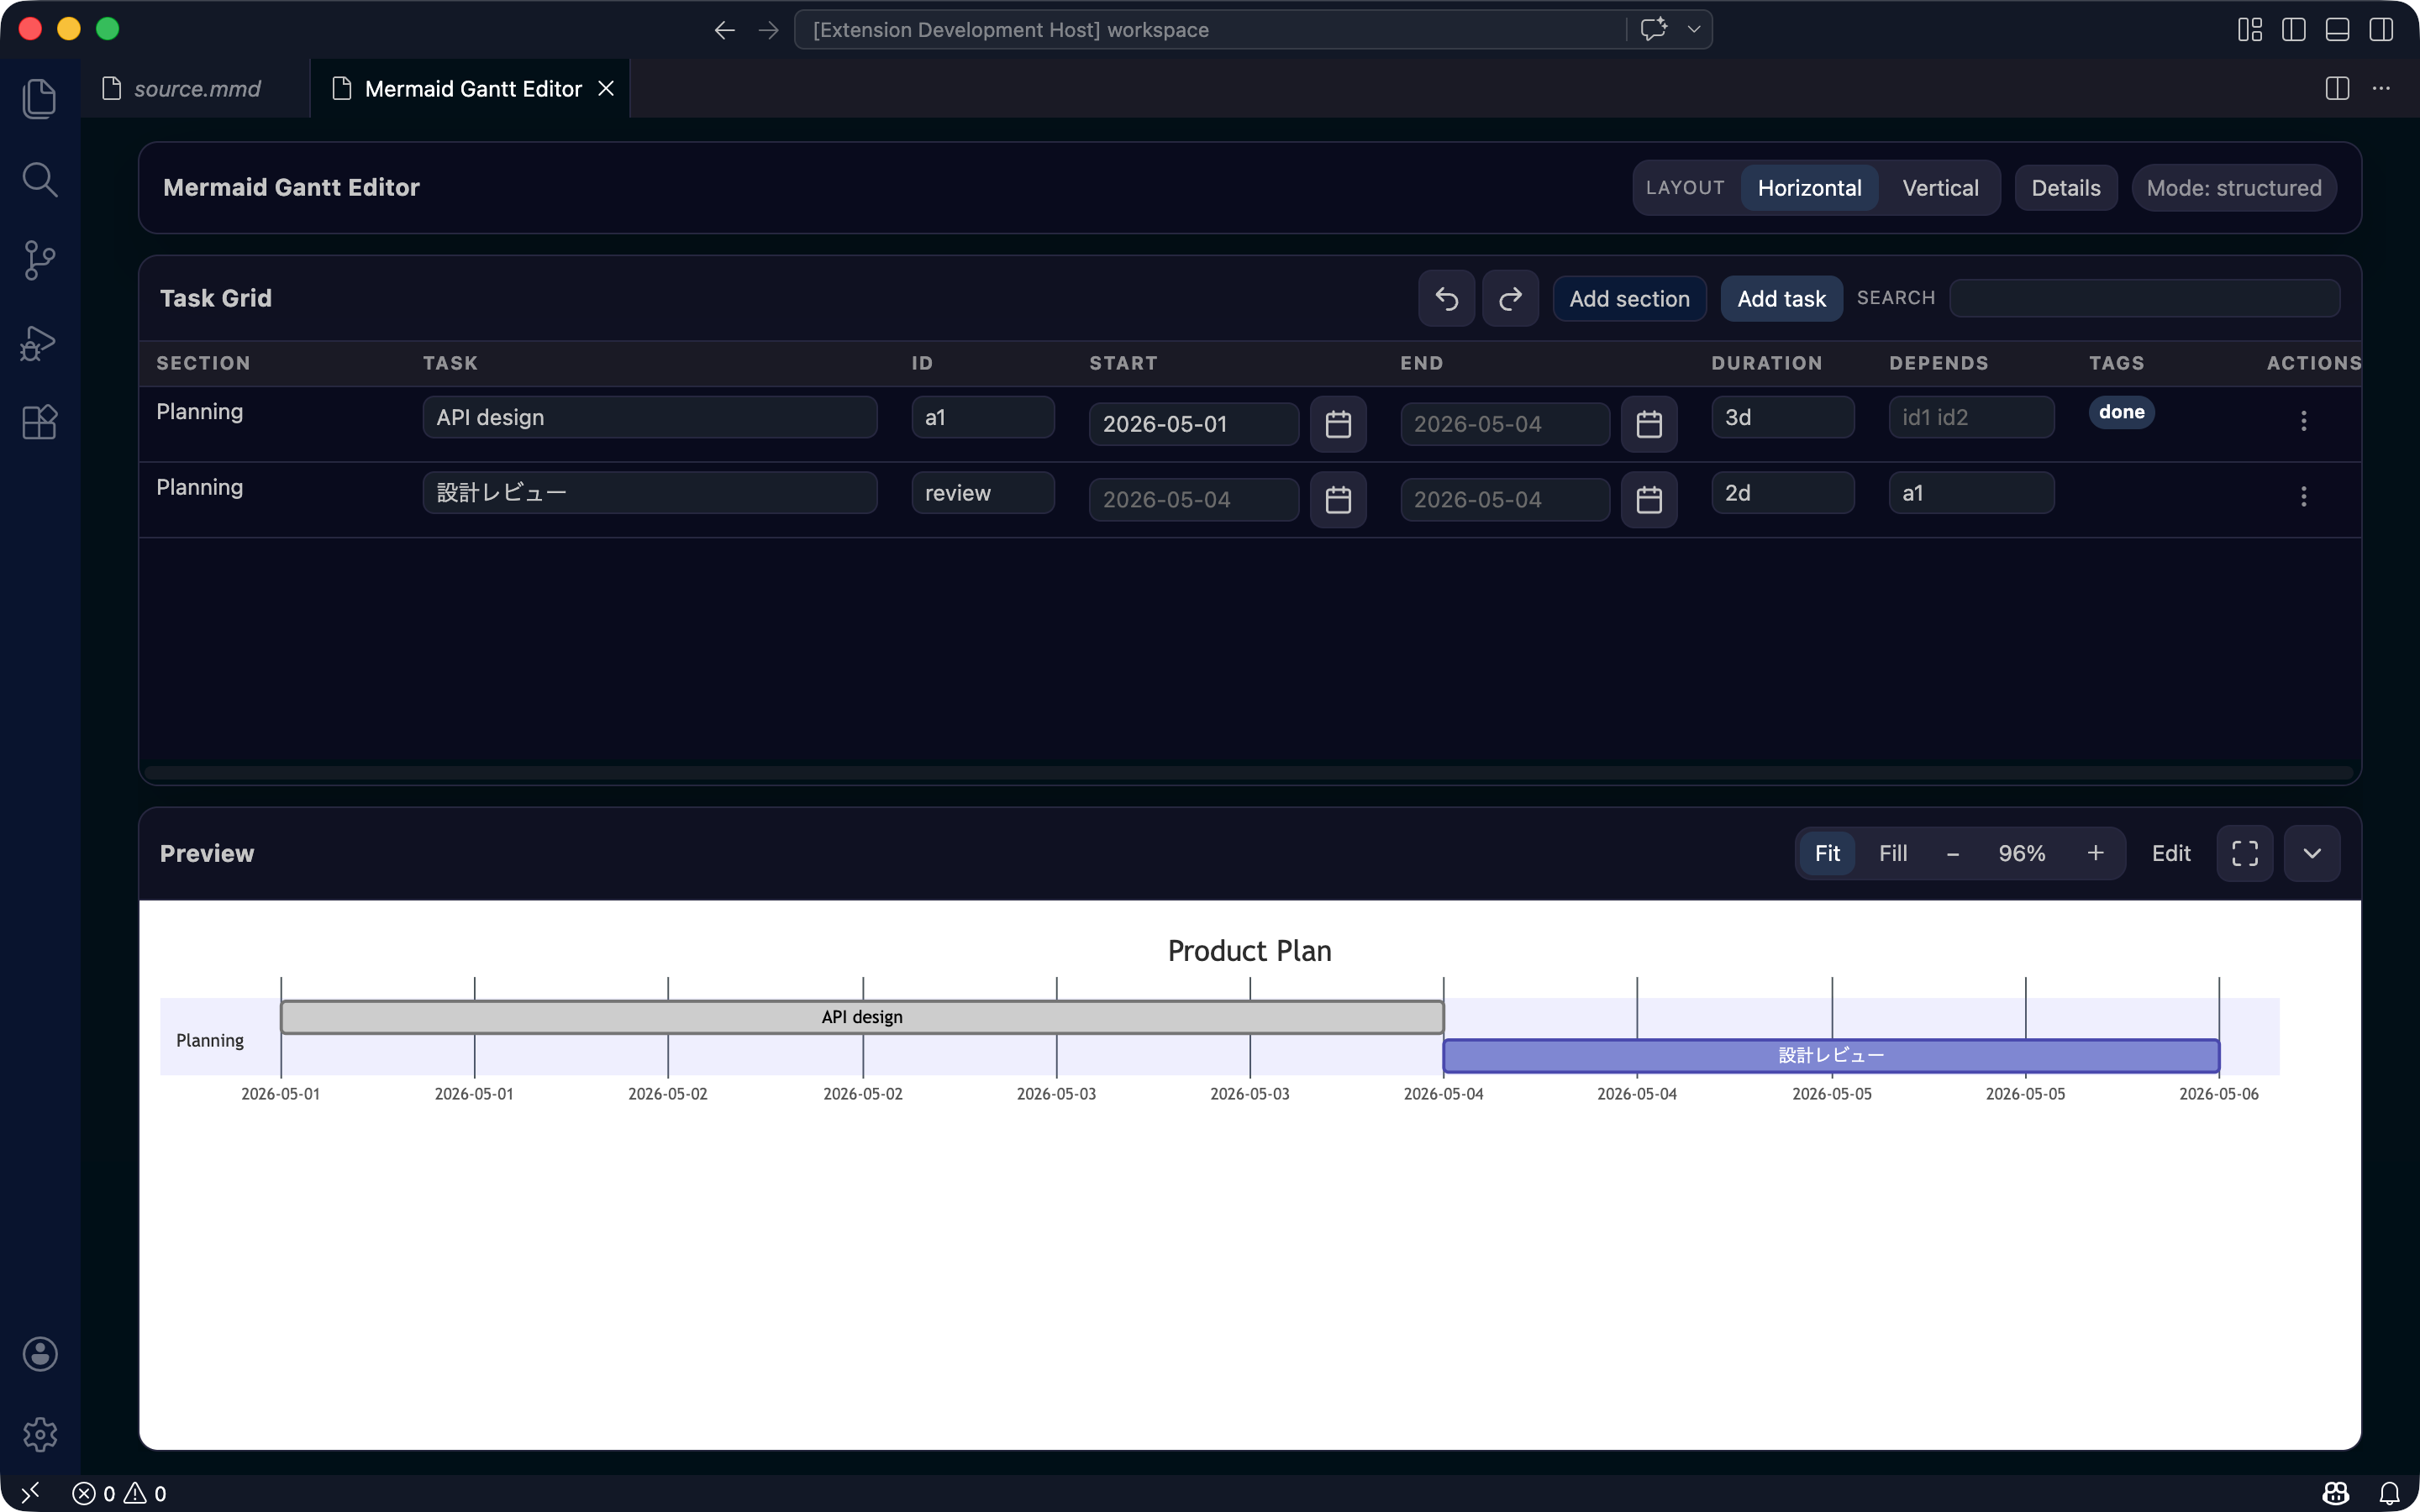The image size is (2420, 1512).
Task: Click the undo icon in Task Grid
Action: [1445, 298]
